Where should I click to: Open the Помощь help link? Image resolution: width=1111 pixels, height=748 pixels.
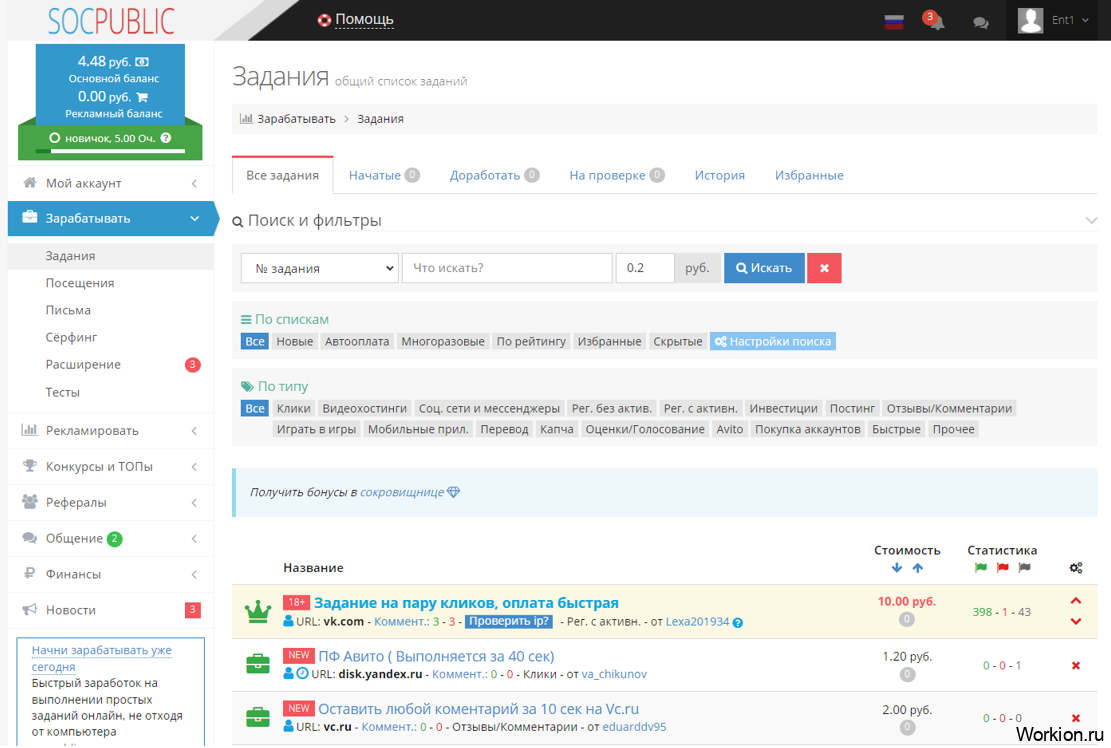(x=364, y=20)
